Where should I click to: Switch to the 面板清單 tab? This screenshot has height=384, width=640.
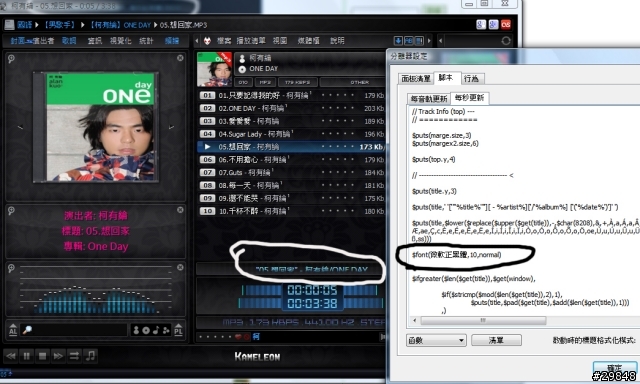(416, 79)
